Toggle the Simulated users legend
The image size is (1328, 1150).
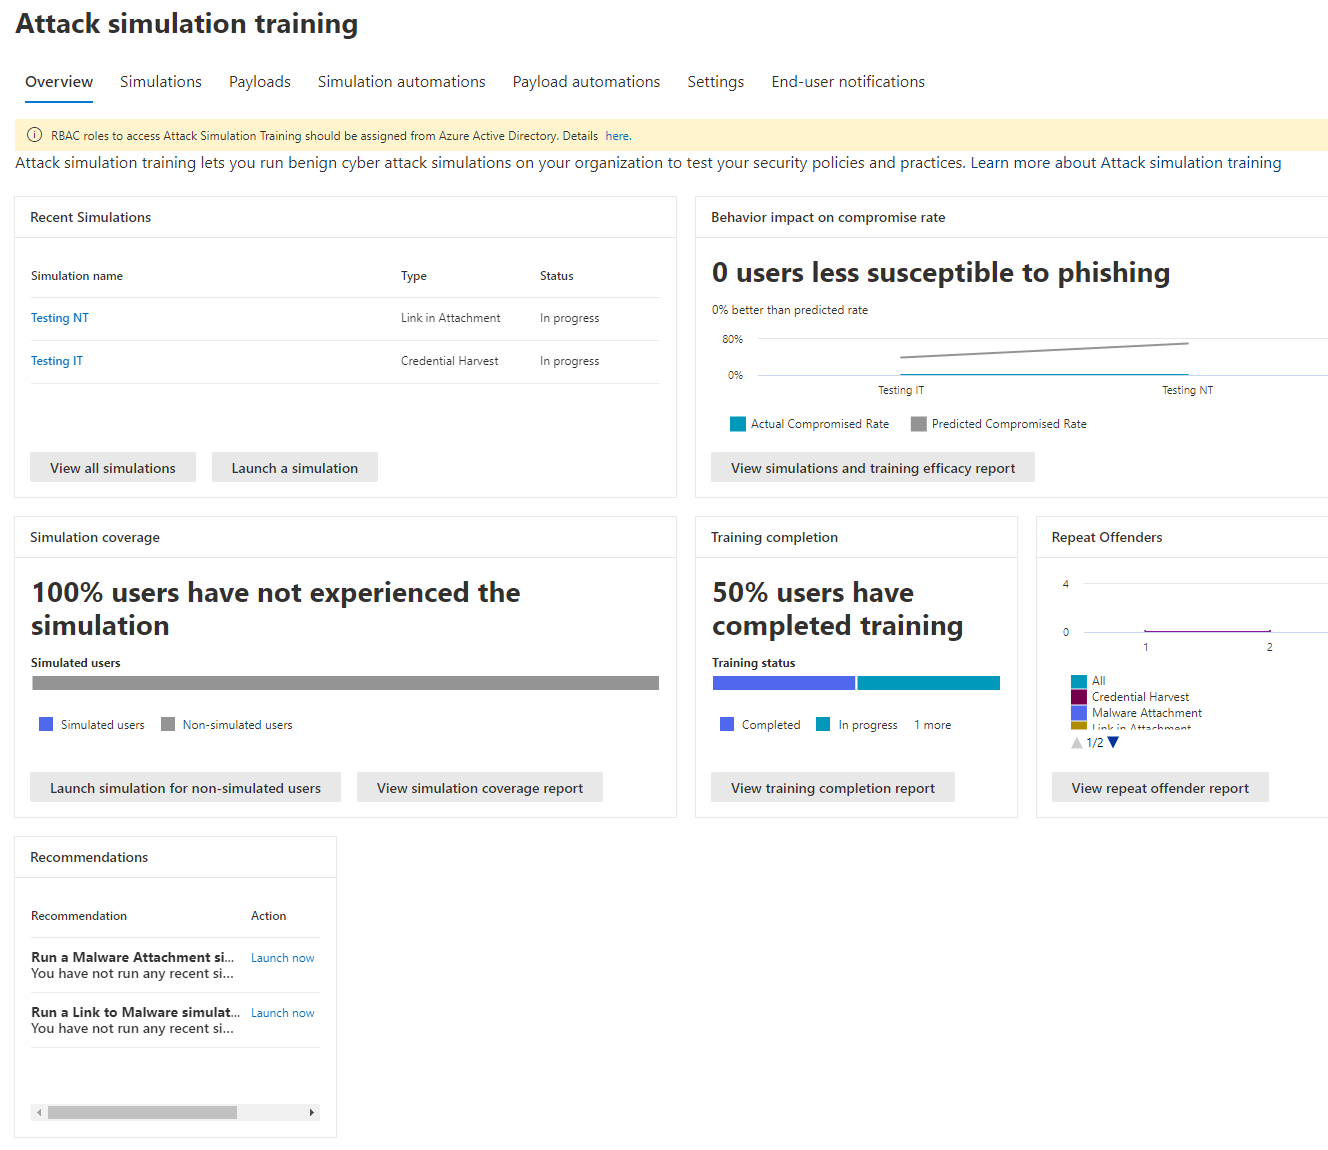91,724
